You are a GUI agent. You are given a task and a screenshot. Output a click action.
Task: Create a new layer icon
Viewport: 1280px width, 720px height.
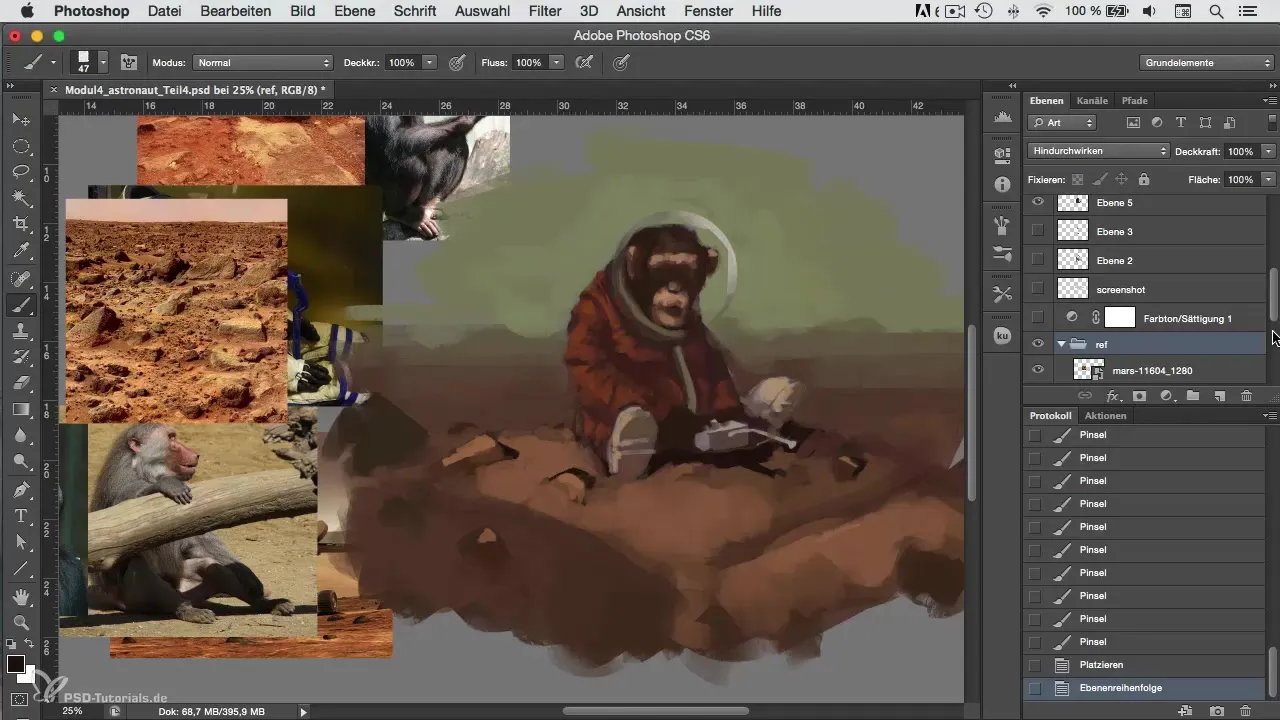point(1219,396)
